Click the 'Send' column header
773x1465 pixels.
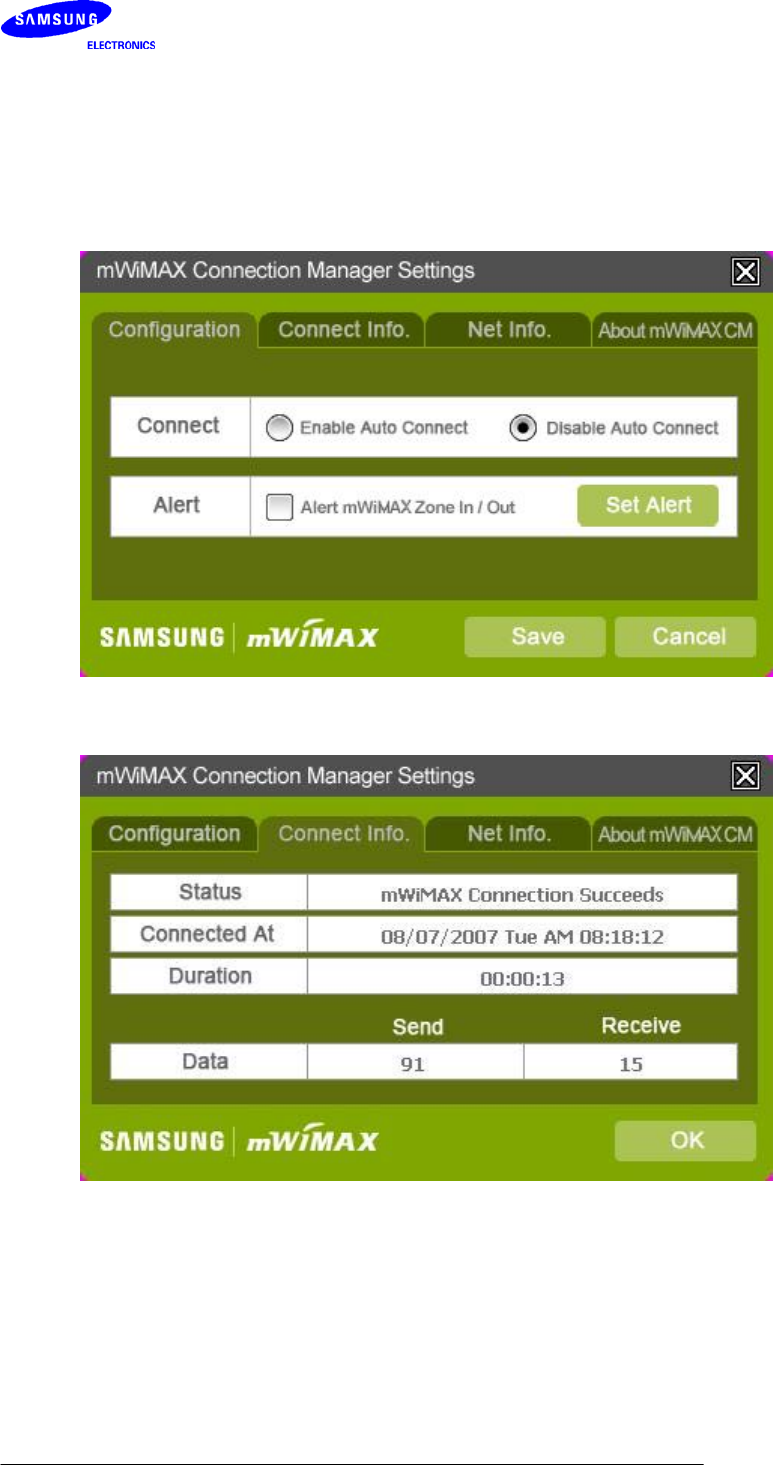pyautogui.click(x=417, y=1027)
